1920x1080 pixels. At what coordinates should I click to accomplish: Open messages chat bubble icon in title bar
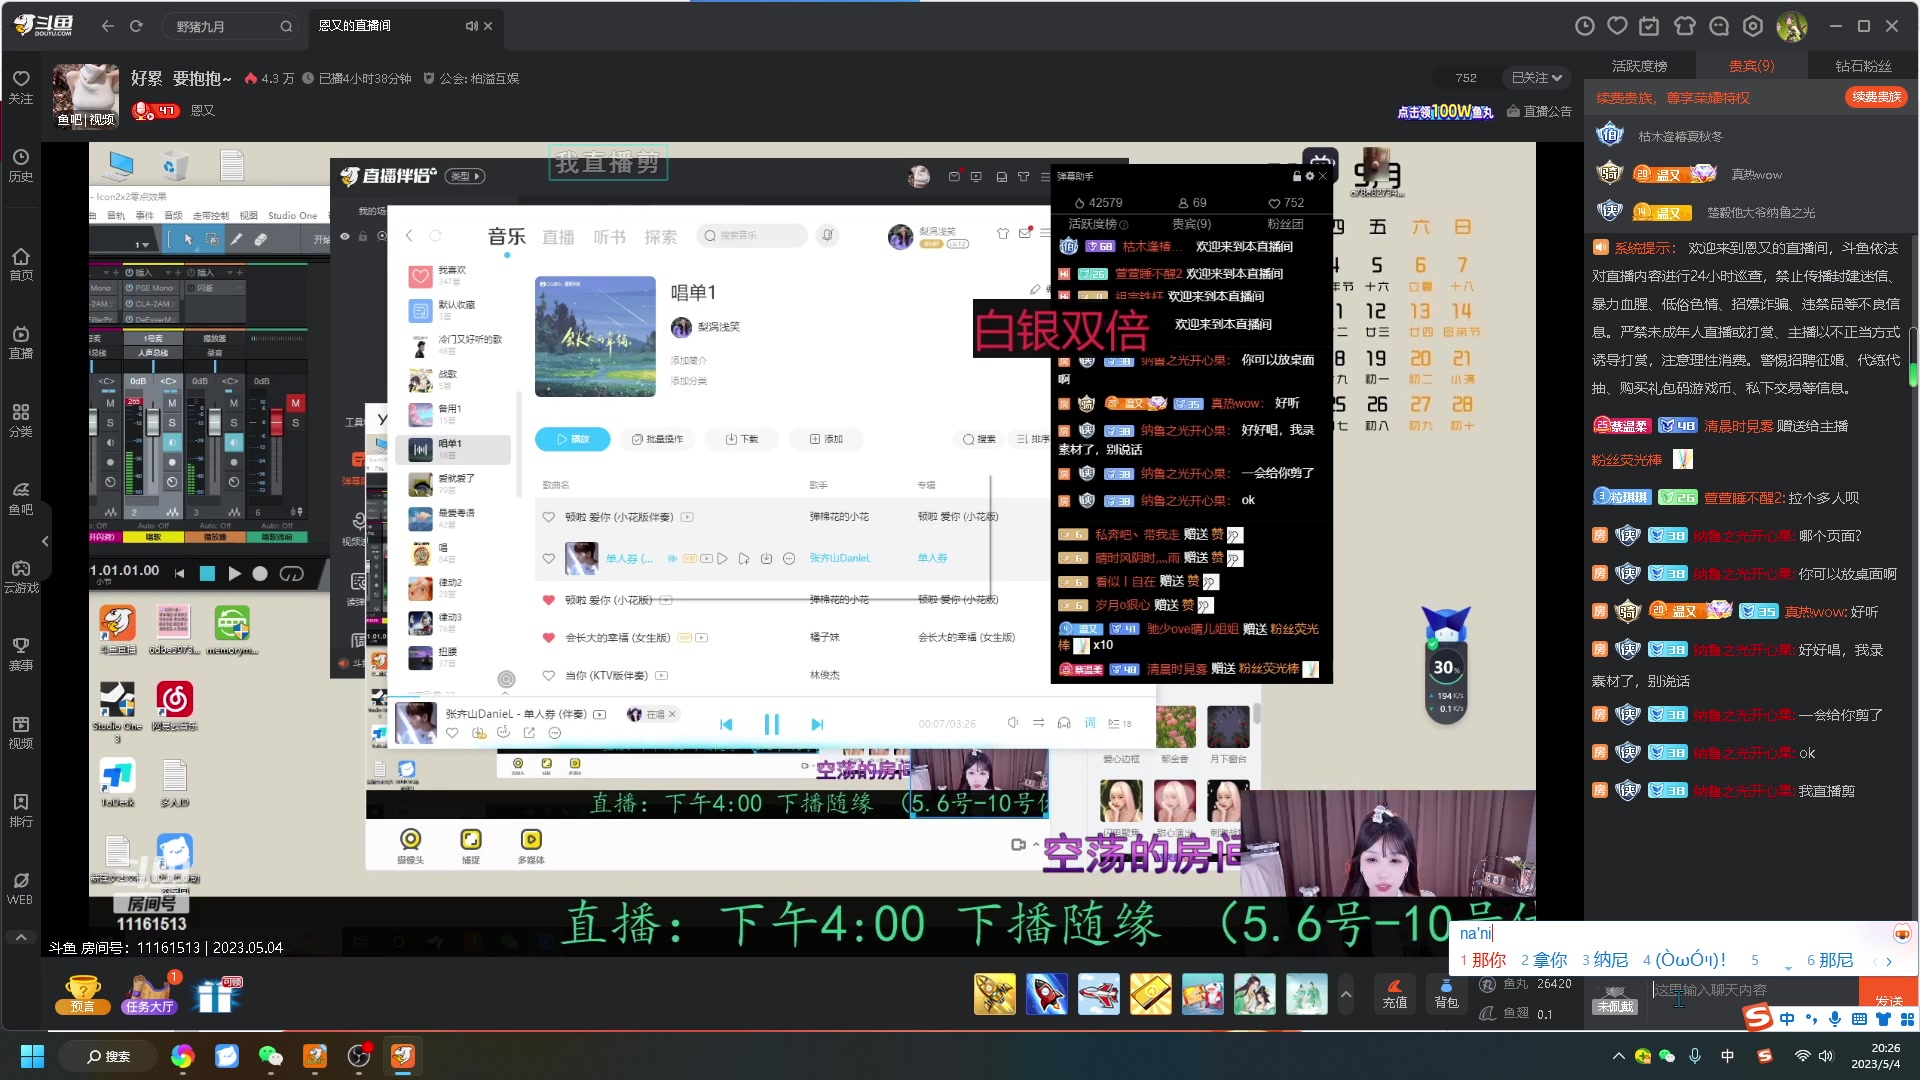click(1719, 26)
